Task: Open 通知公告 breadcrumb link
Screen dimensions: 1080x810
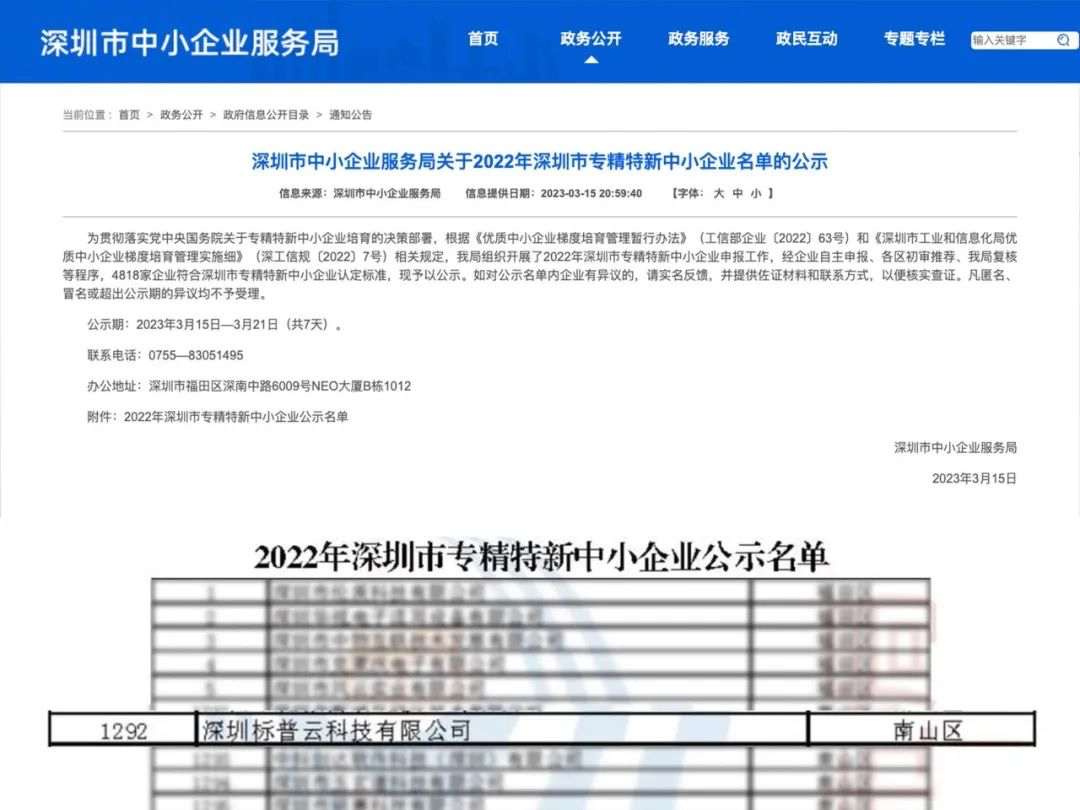Action: (350, 115)
